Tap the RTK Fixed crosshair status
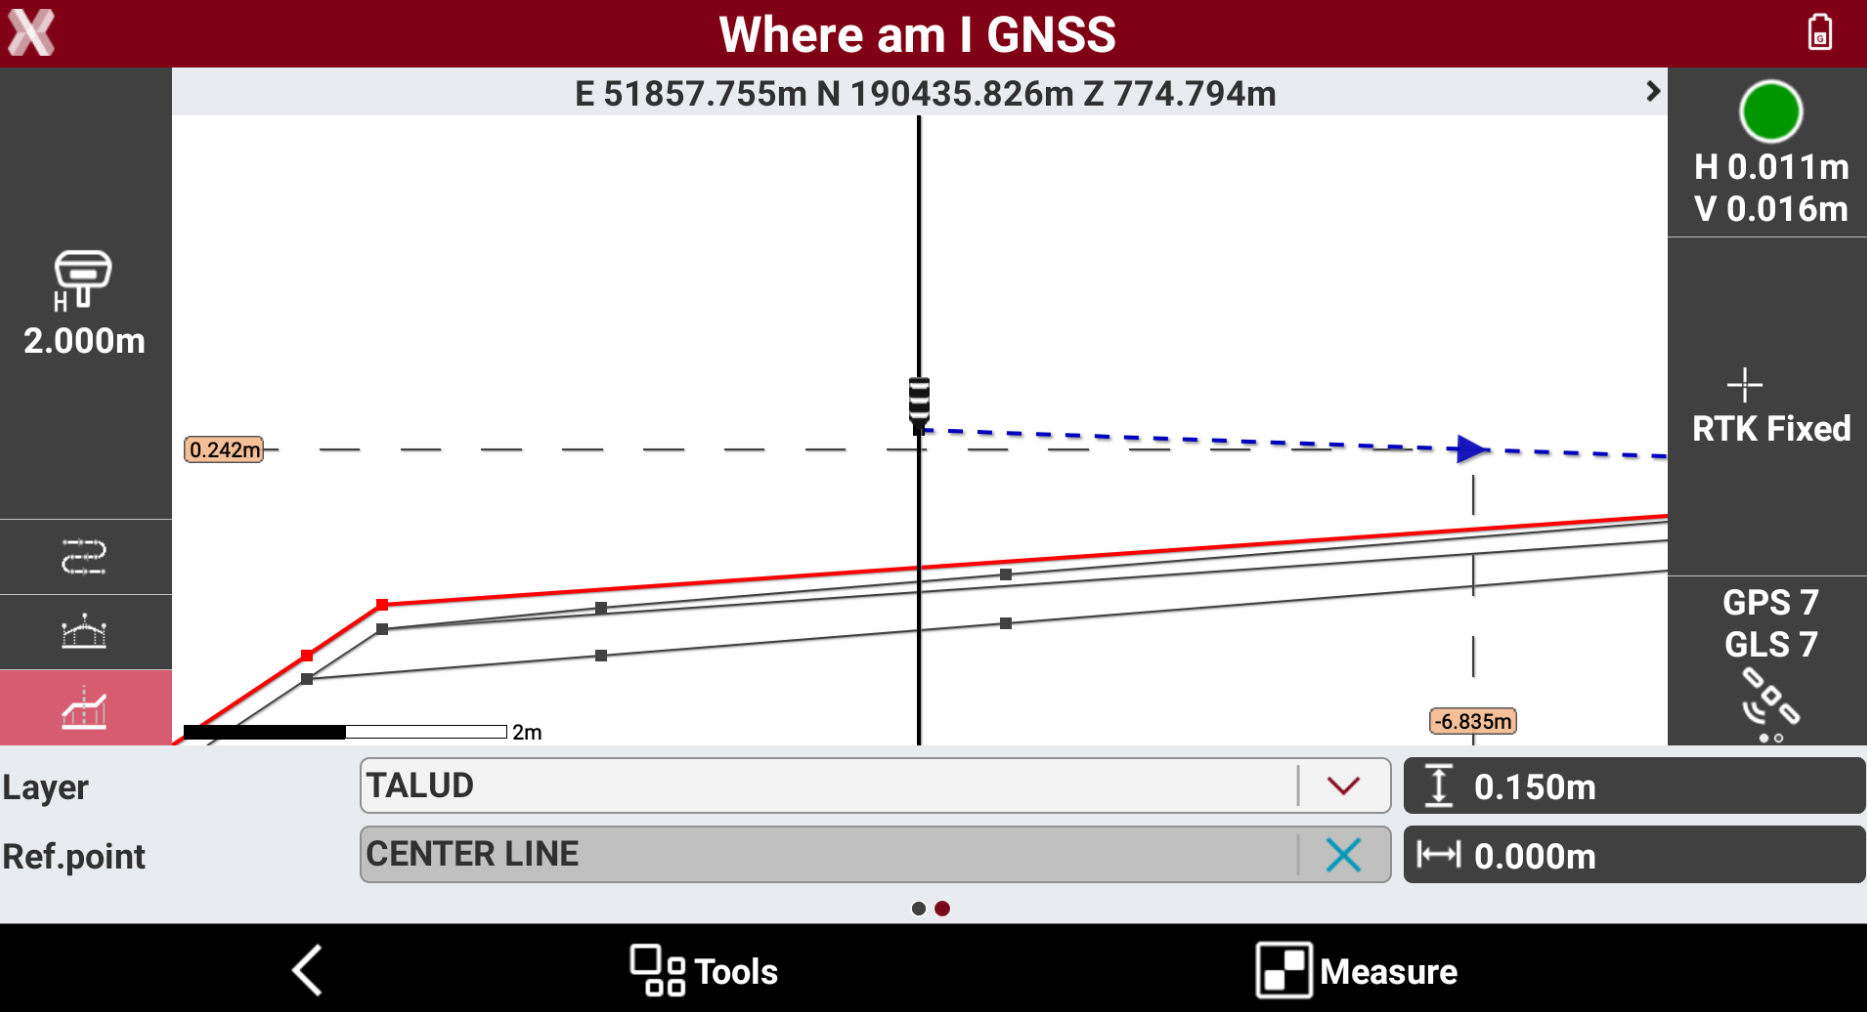The height and width of the screenshot is (1012, 1867). [x=1770, y=407]
